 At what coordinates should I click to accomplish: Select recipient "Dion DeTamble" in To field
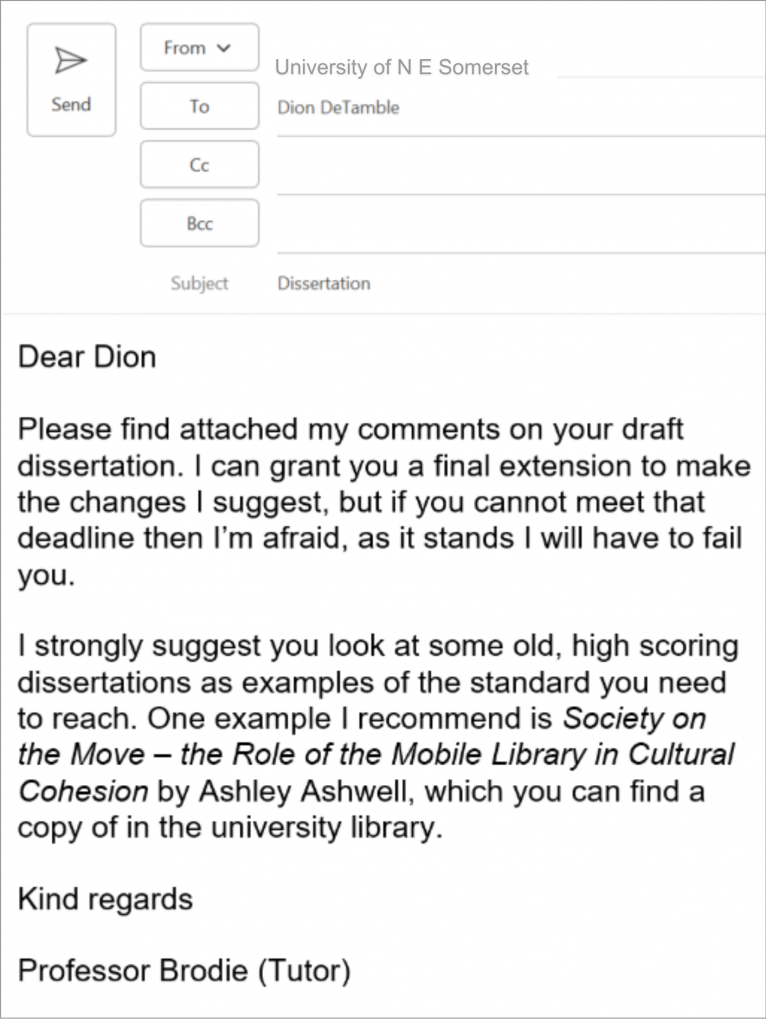(x=338, y=107)
